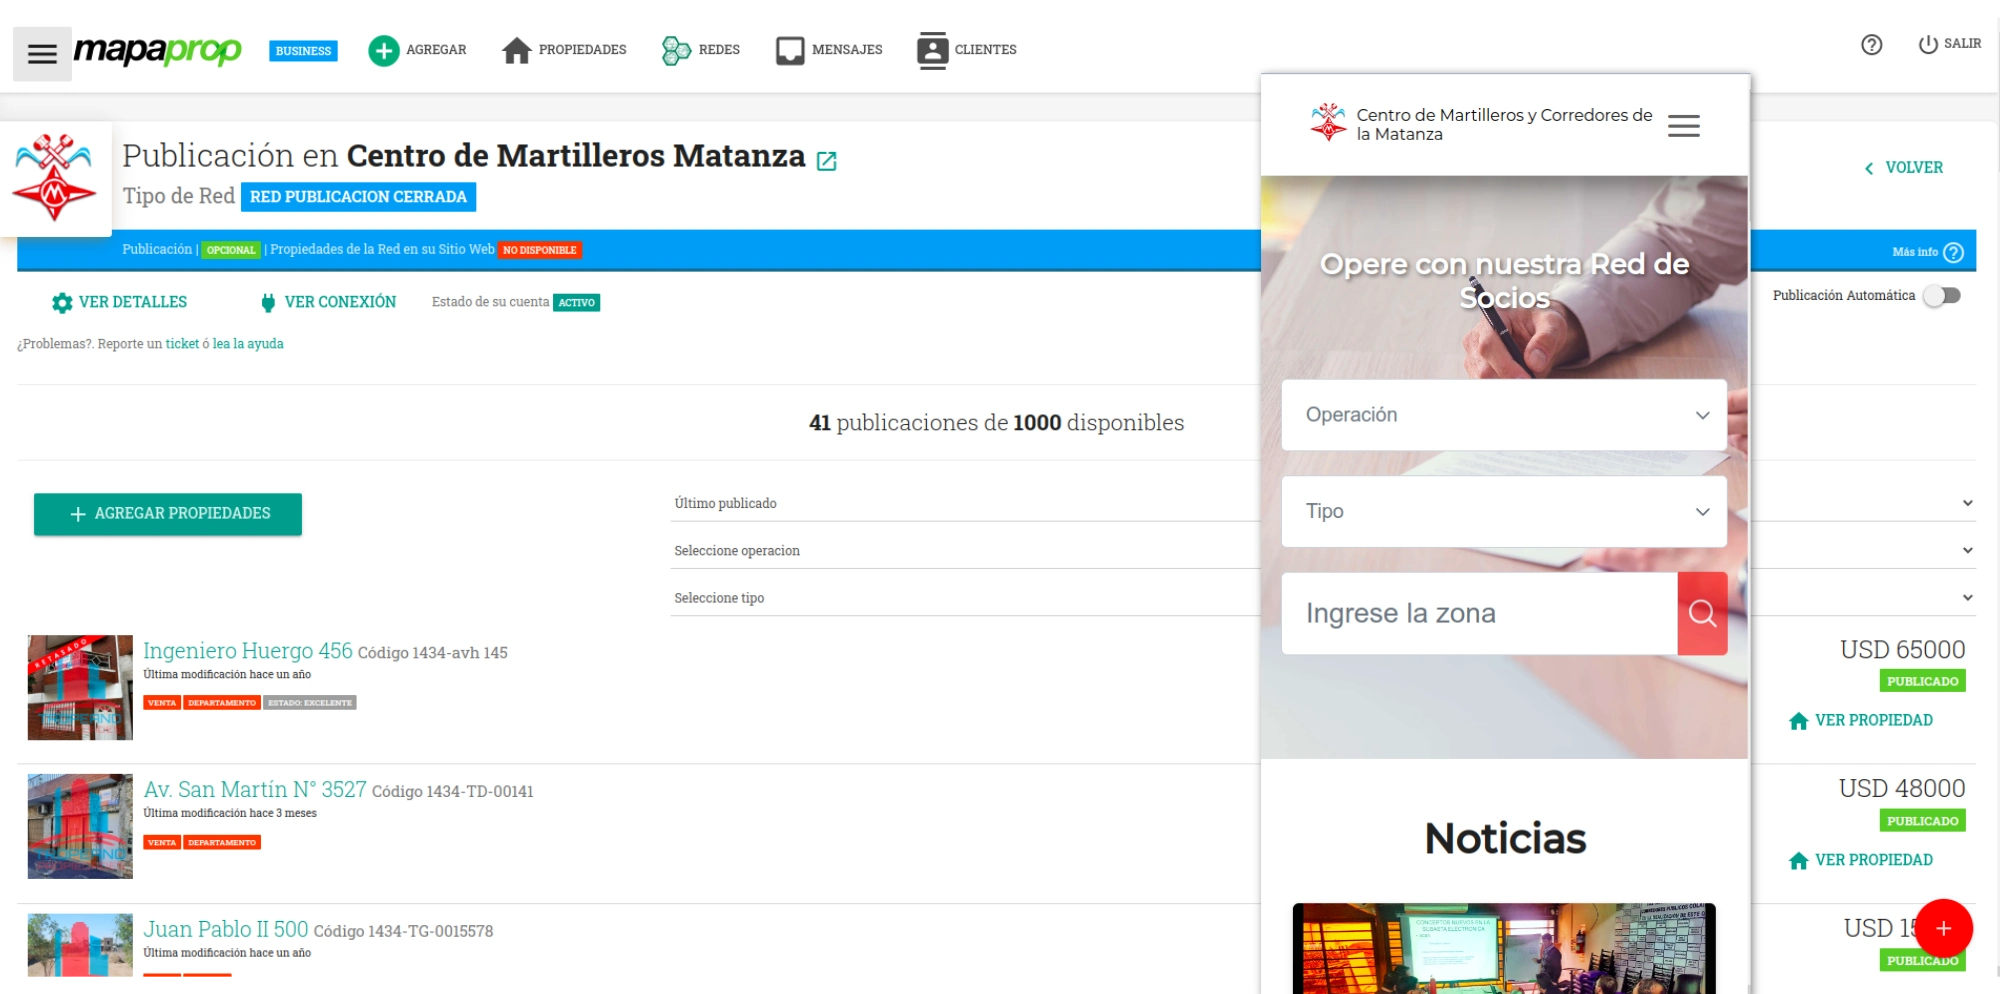Click PUBLICADO badge under USD 65000
2000x994 pixels.
[x=1922, y=682]
